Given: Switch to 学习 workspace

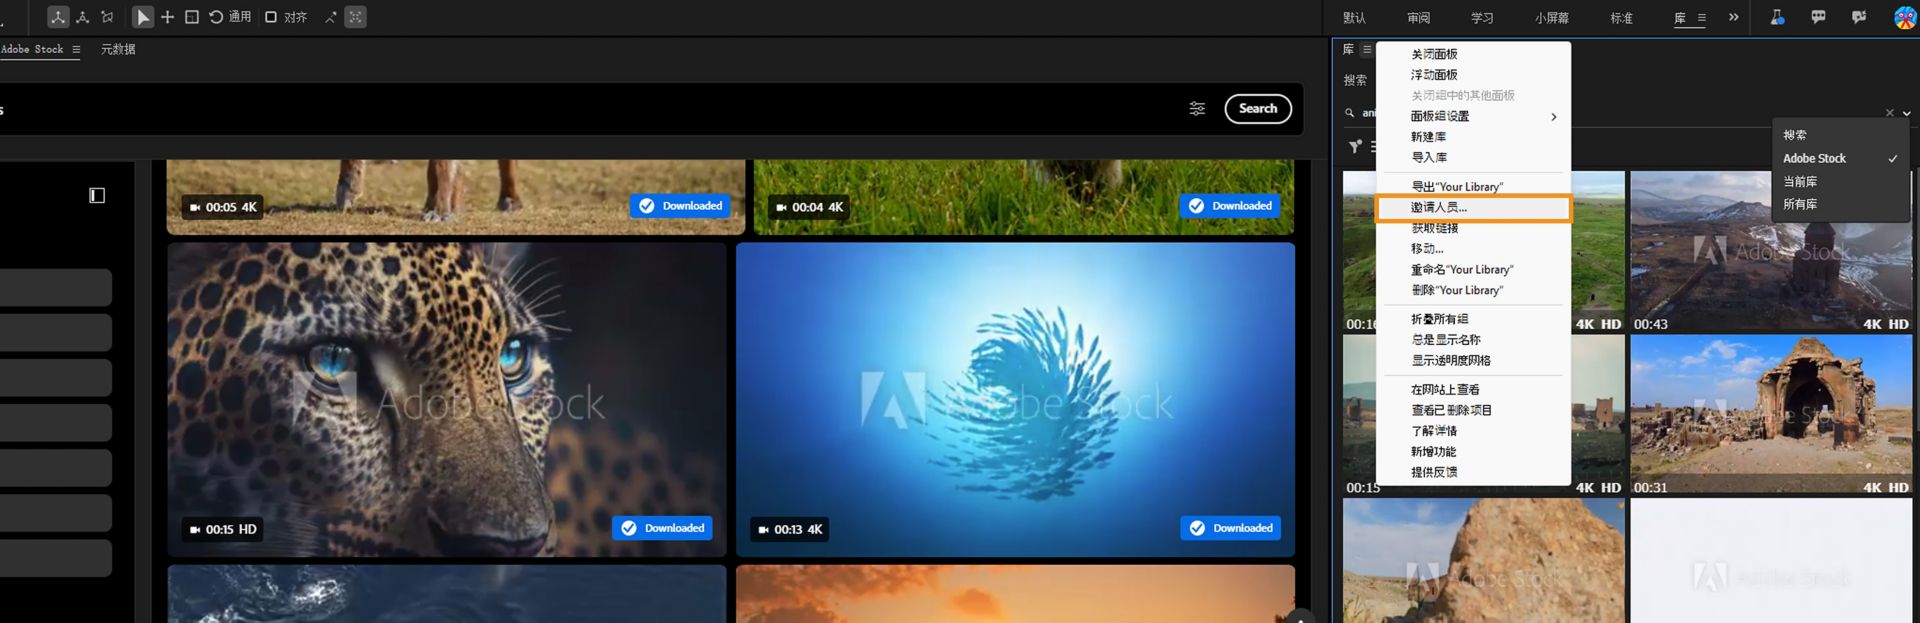Looking at the screenshot, I should point(1482,18).
